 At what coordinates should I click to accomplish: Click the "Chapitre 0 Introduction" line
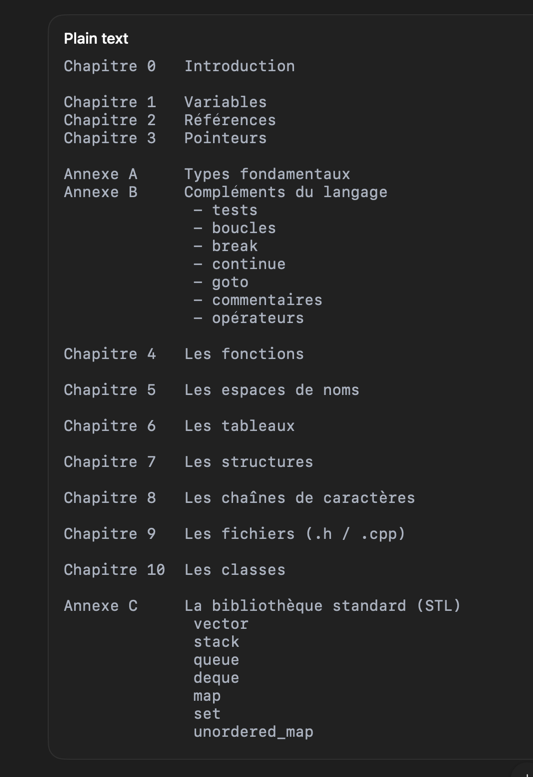pyautogui.click(x=179, y=66)
